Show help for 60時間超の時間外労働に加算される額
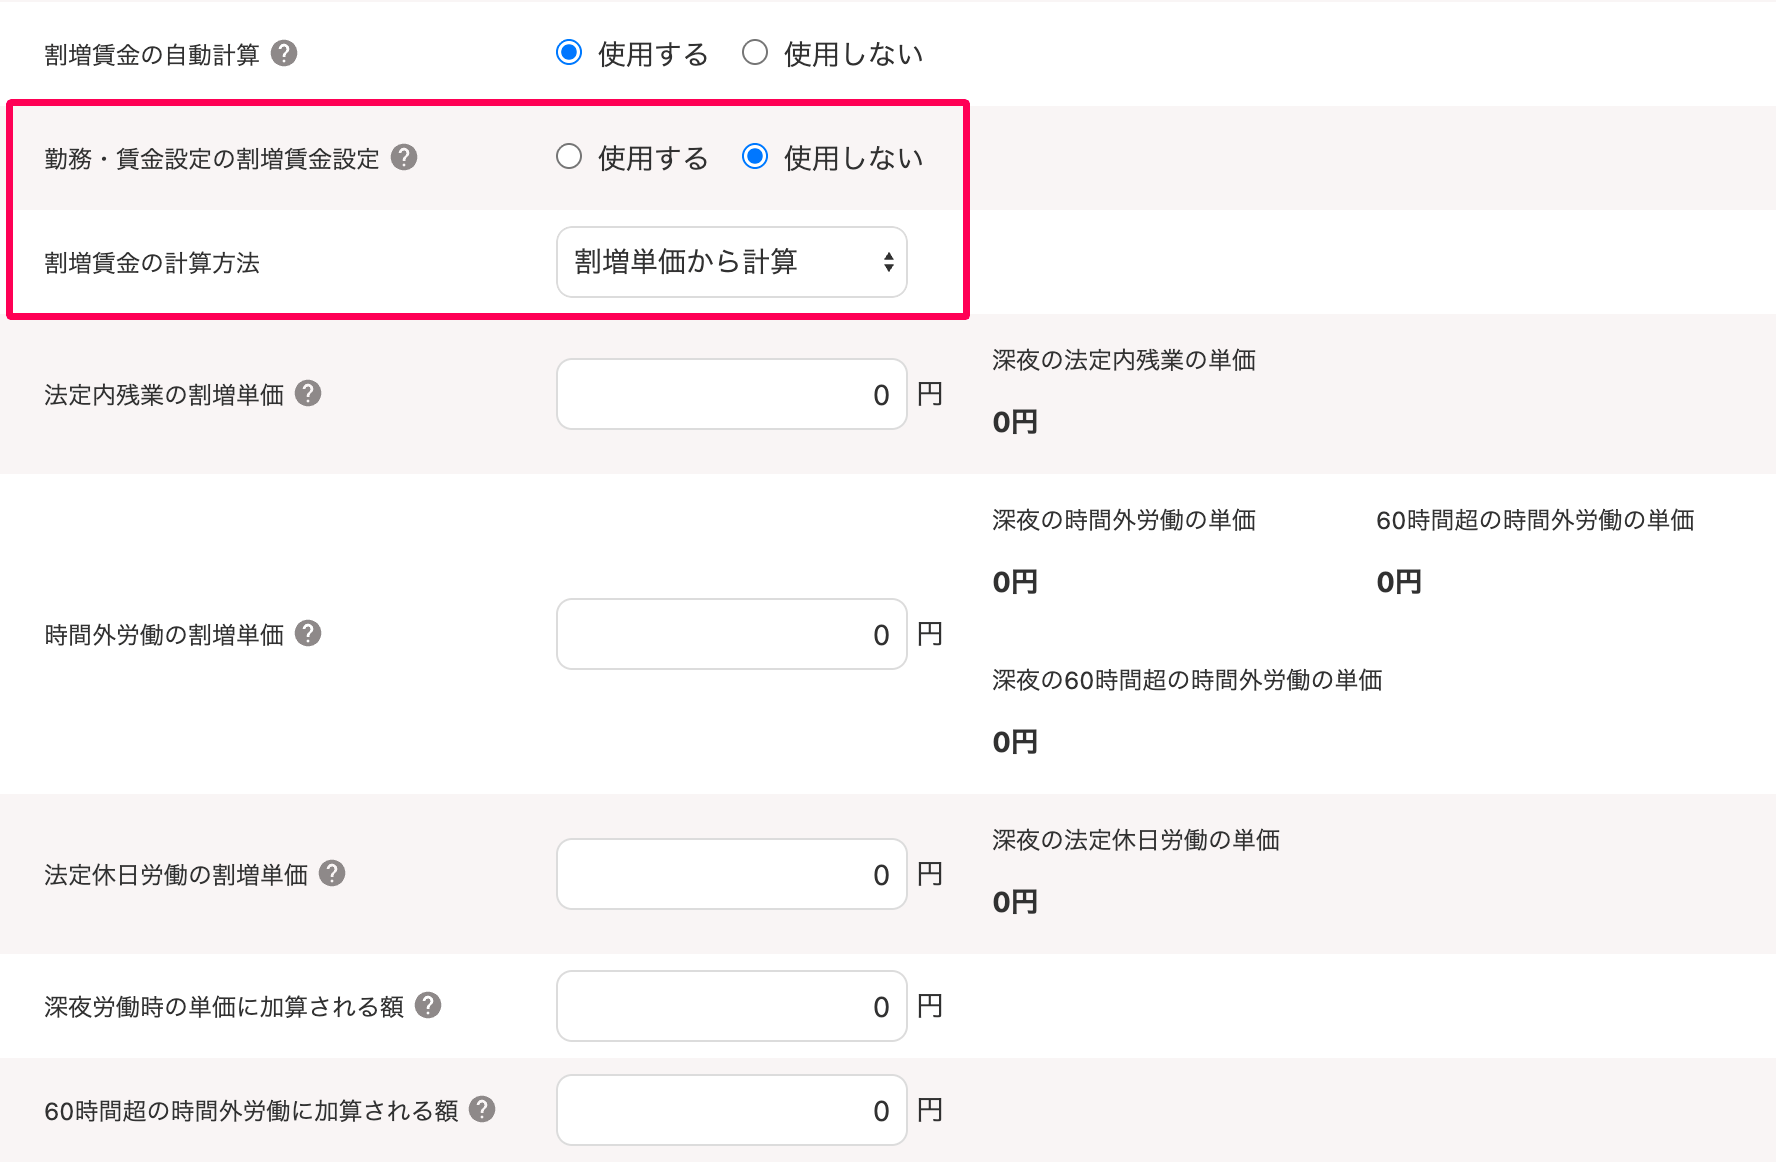Screen dimensions: 1776x1168 pyautogui.click(x=482, y=1109)
